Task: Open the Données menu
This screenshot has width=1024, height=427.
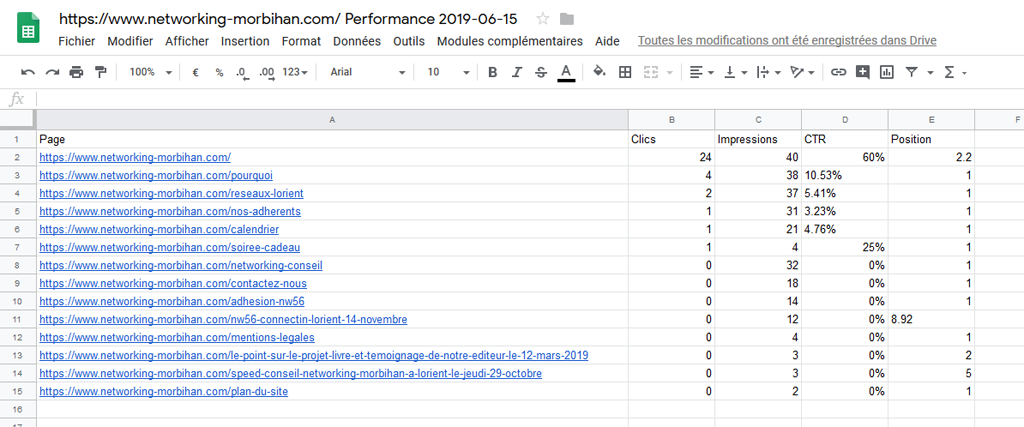Action: [357, 41]
